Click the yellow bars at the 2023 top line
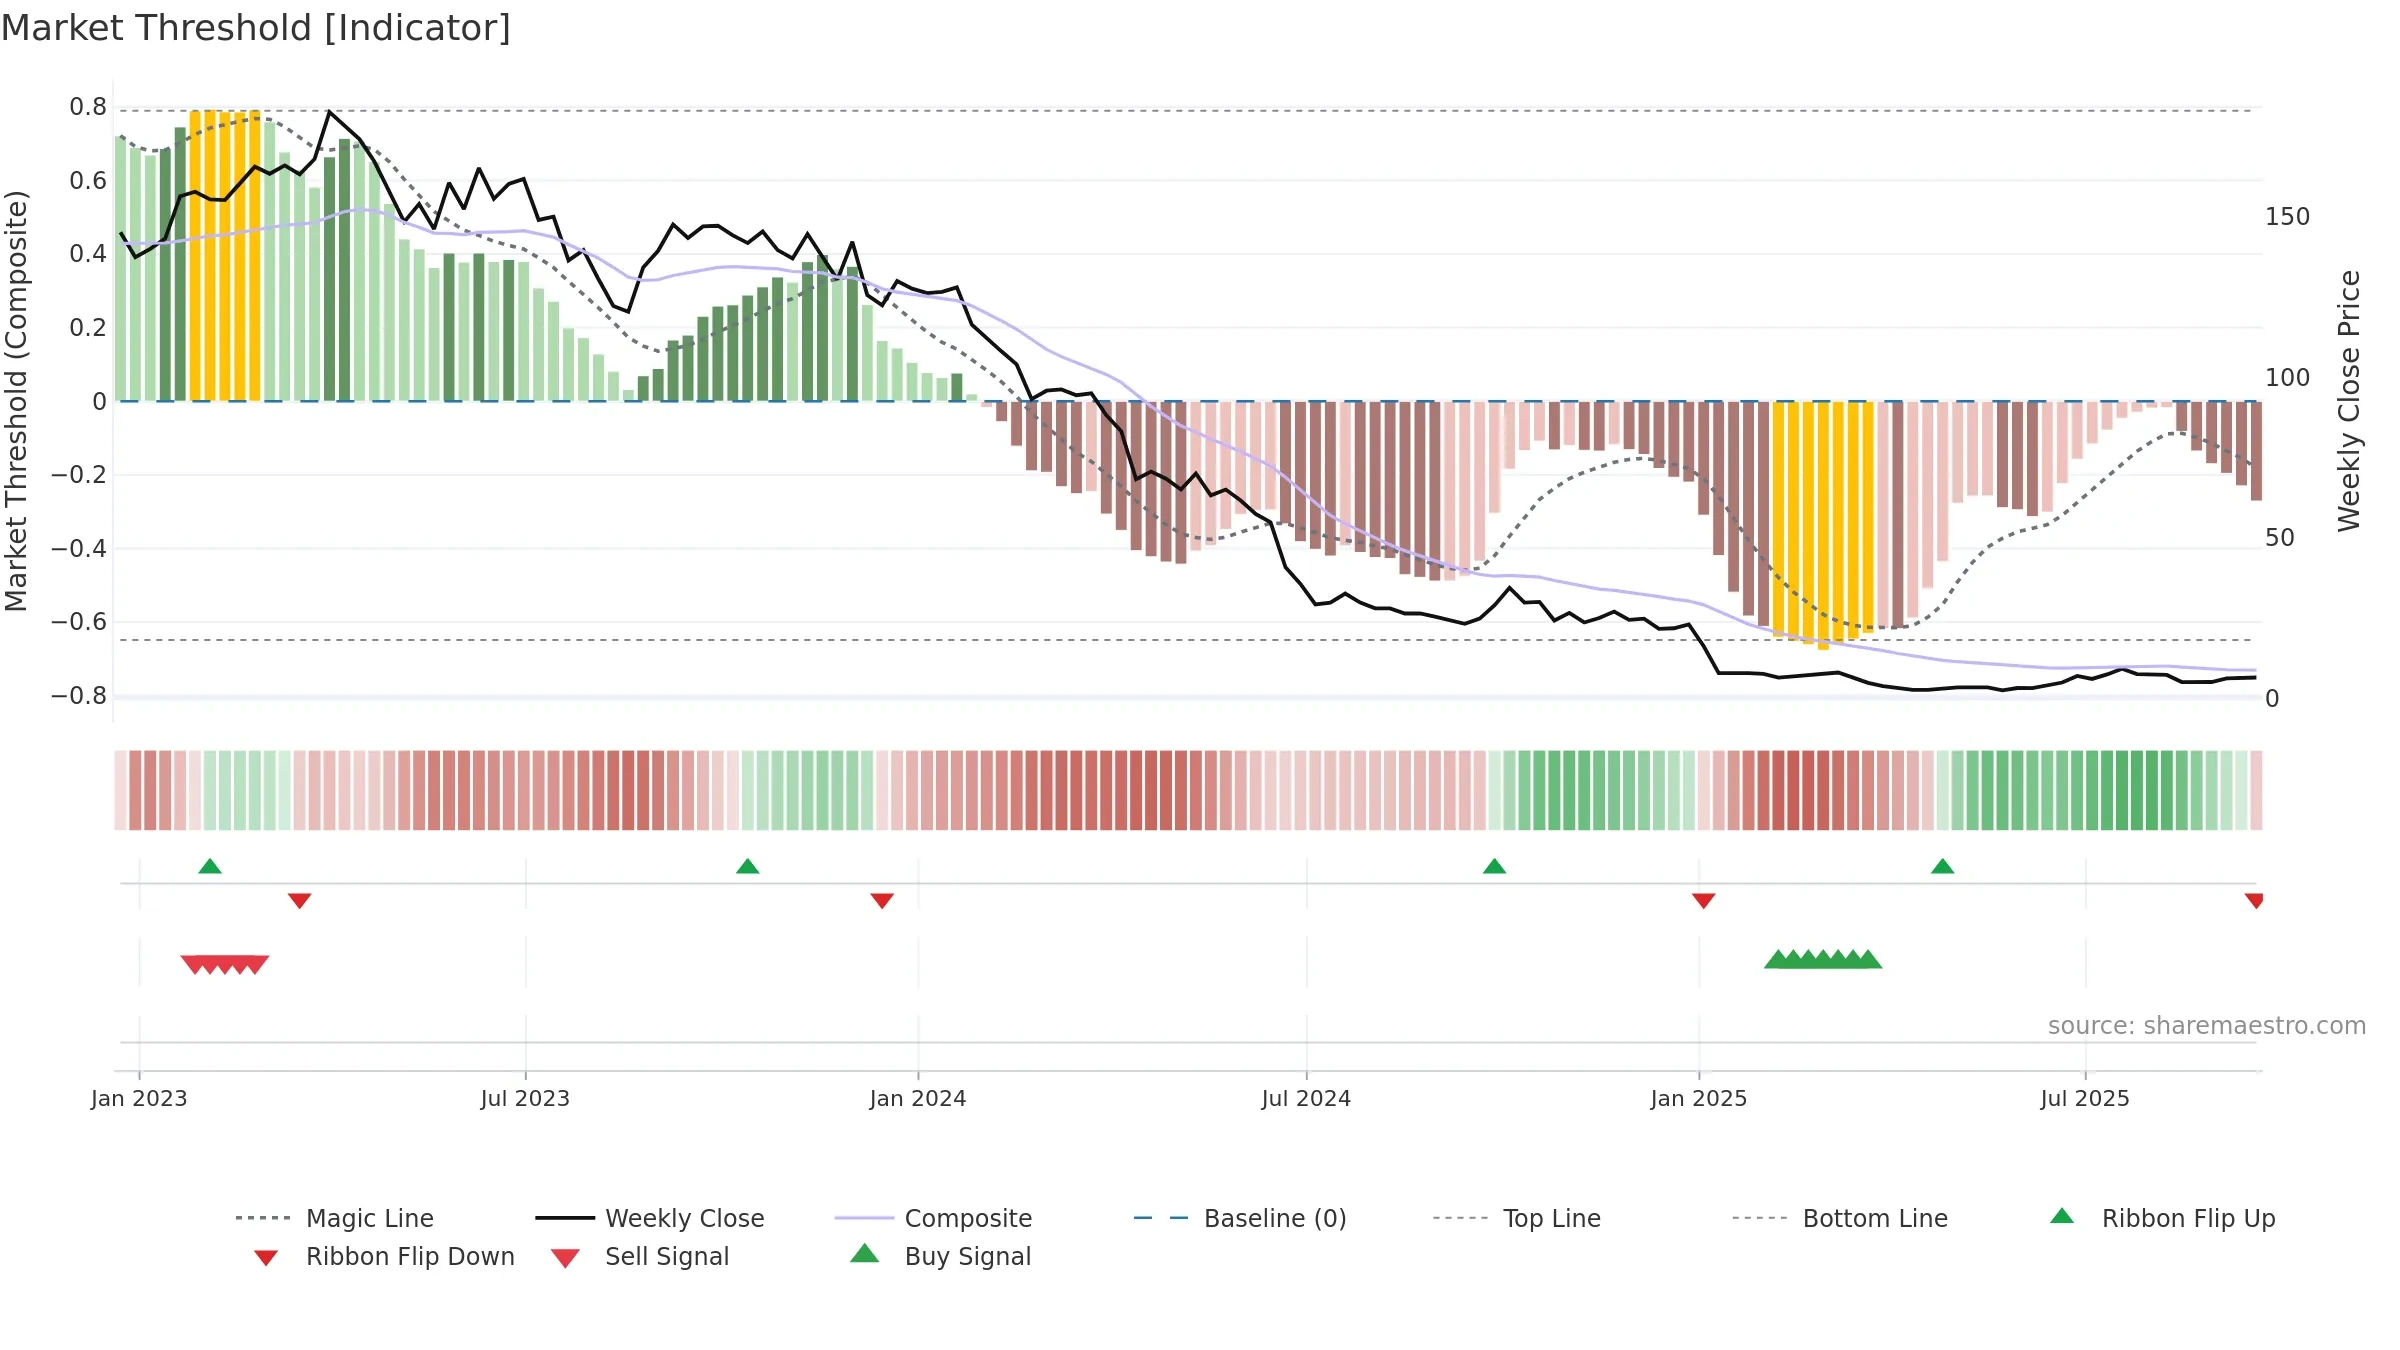This screenshot has width=2400, height=1350. click(225, 255)
